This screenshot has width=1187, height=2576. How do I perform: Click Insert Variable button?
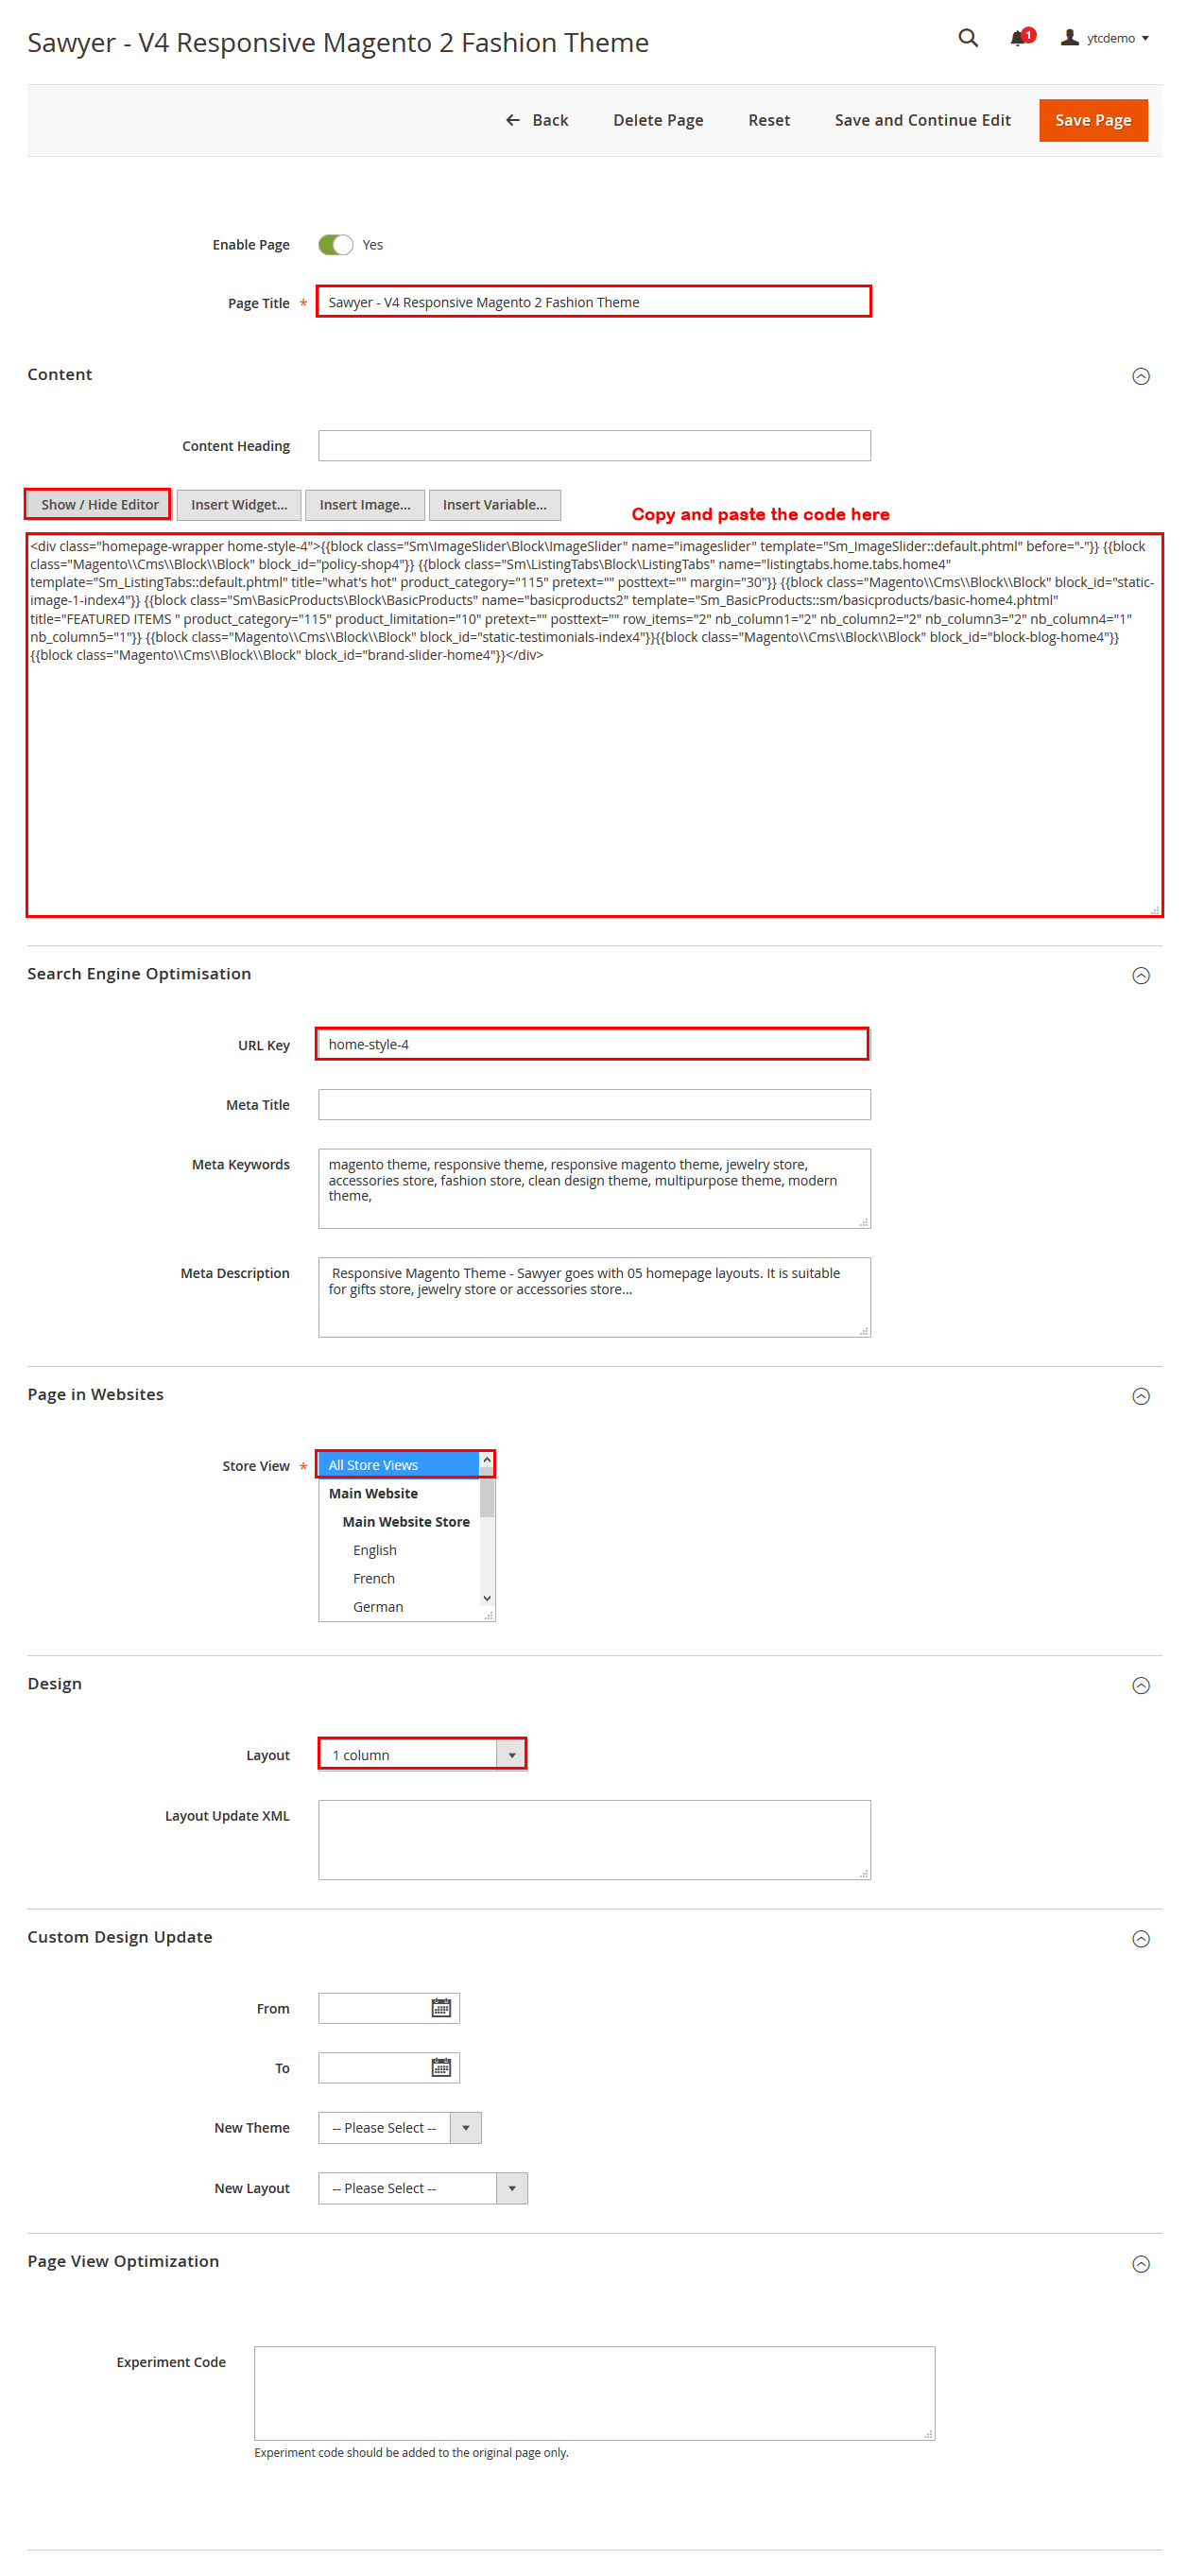pyautogui.click(x=494, y=505)
